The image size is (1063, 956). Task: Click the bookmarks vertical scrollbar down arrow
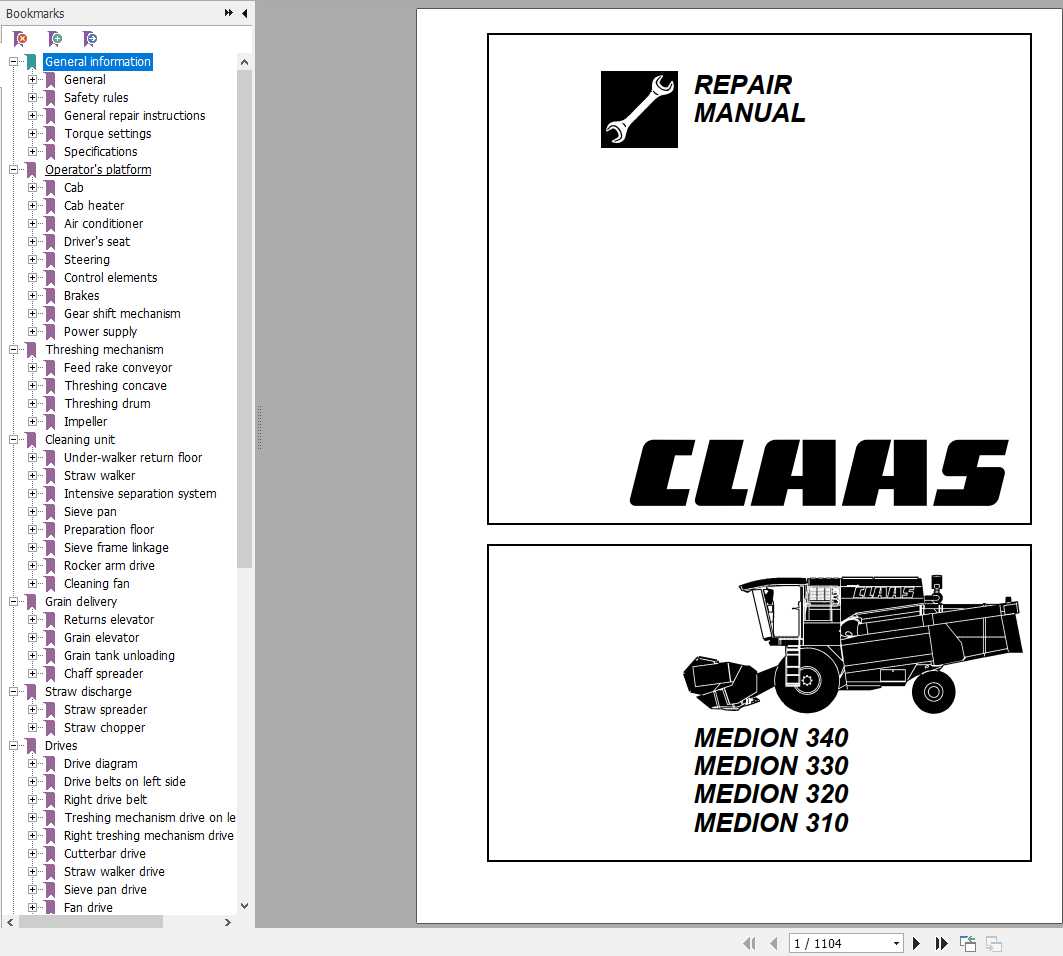[x=245, y=906]
